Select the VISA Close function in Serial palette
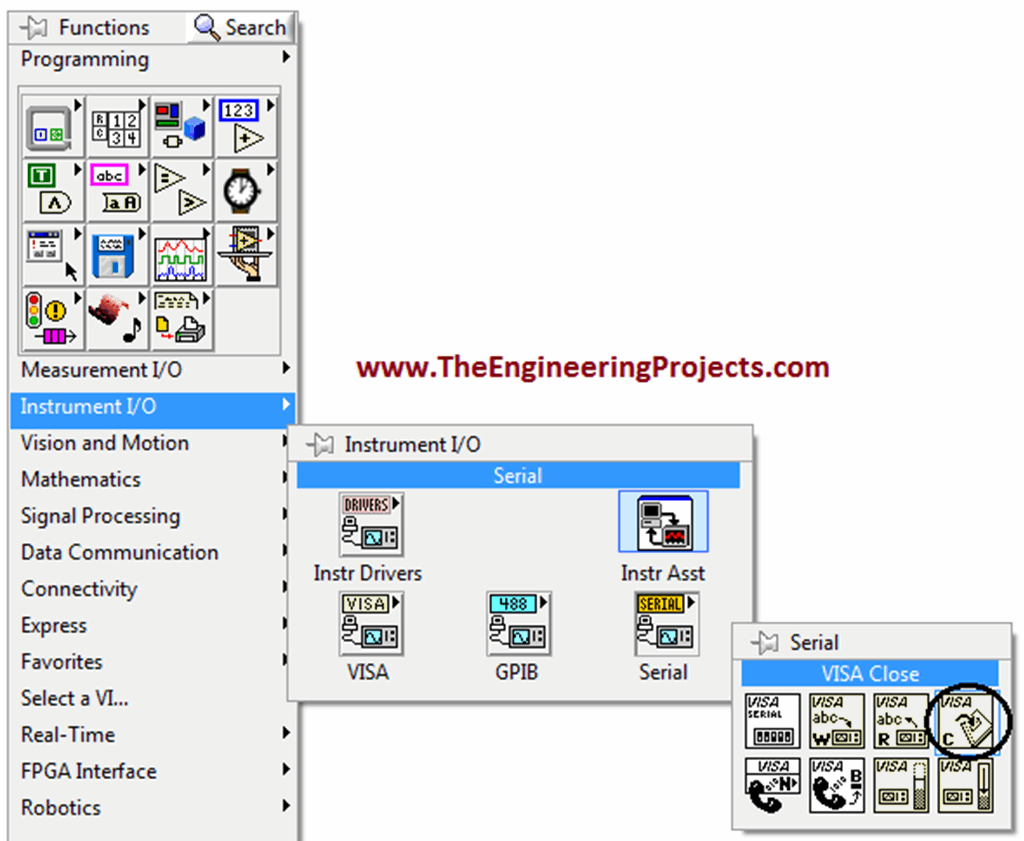 click(966, 720)
